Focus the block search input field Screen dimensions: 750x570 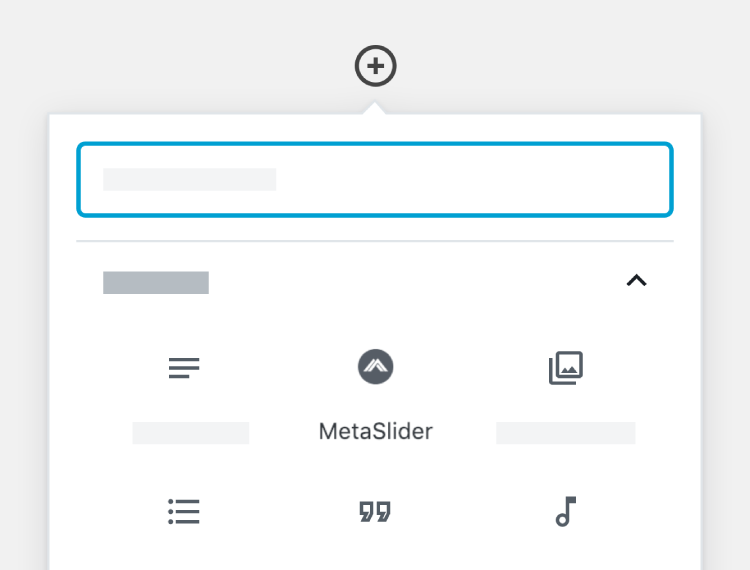pyautogui.click(x=375, y=179)
